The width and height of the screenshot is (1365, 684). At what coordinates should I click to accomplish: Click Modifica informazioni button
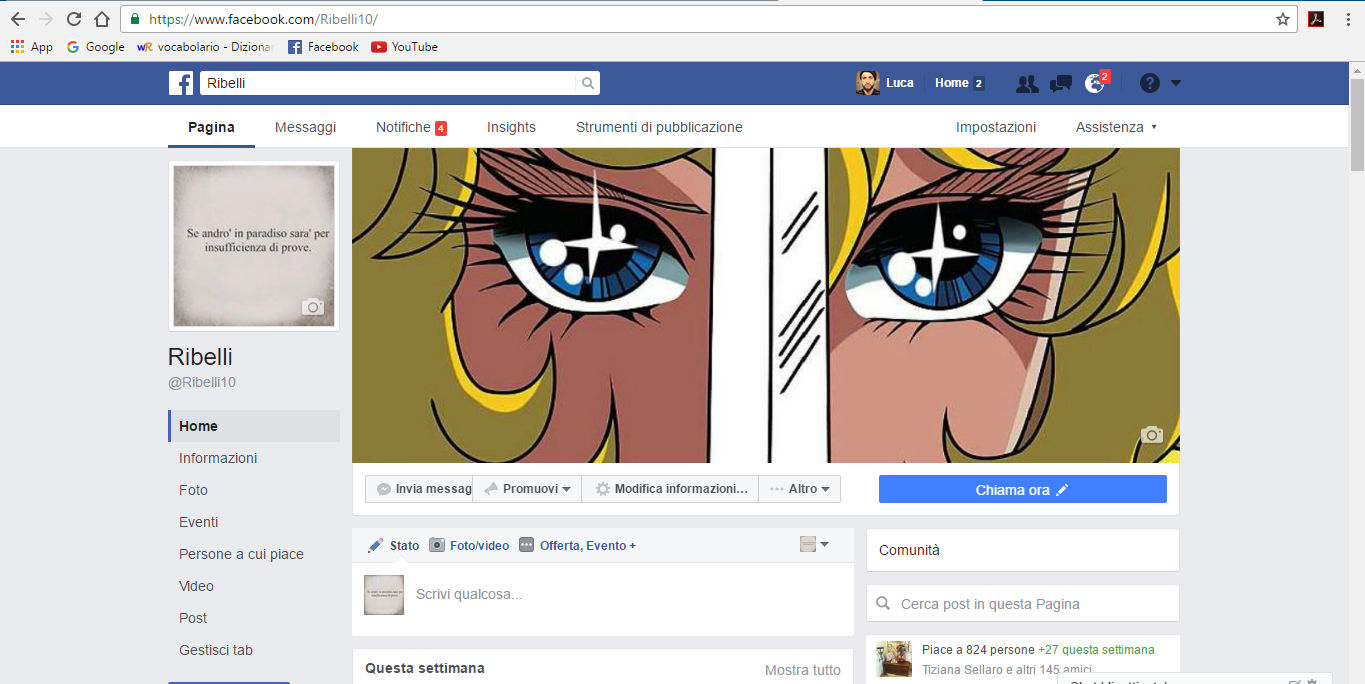tap(670, 489)
